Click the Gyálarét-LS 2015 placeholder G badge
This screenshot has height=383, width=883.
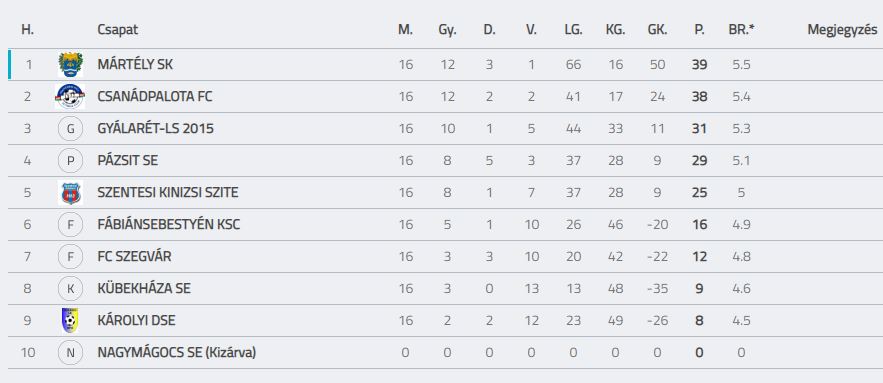point(70,129)
